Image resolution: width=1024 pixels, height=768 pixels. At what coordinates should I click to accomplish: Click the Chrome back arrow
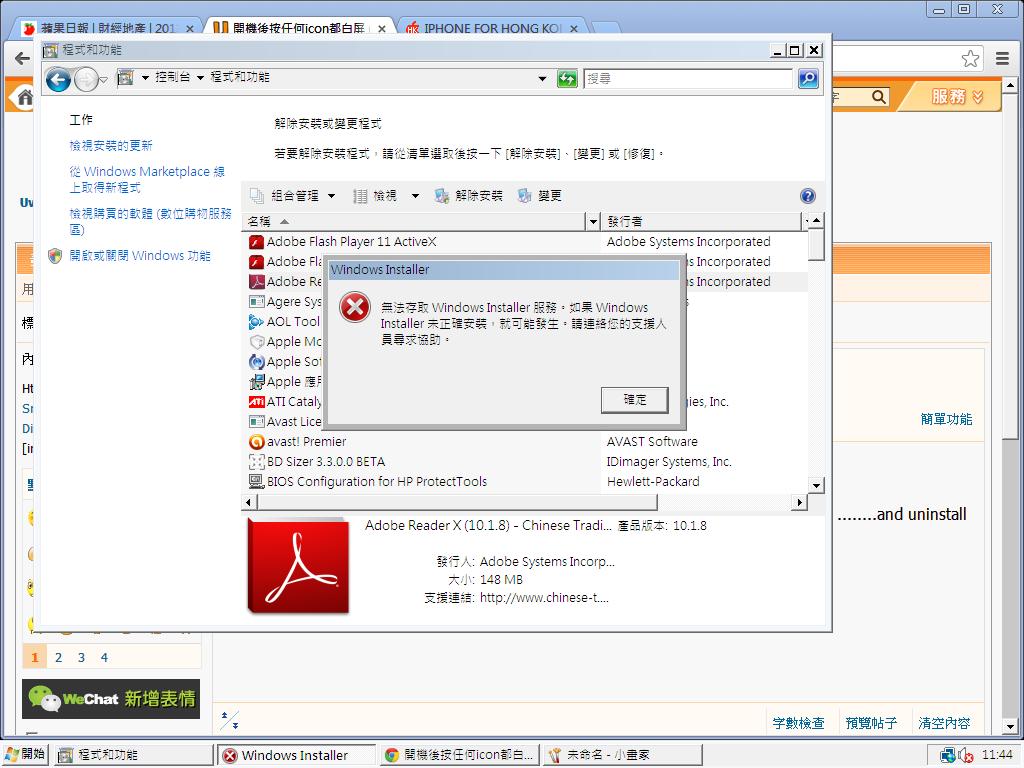(22, 59)
